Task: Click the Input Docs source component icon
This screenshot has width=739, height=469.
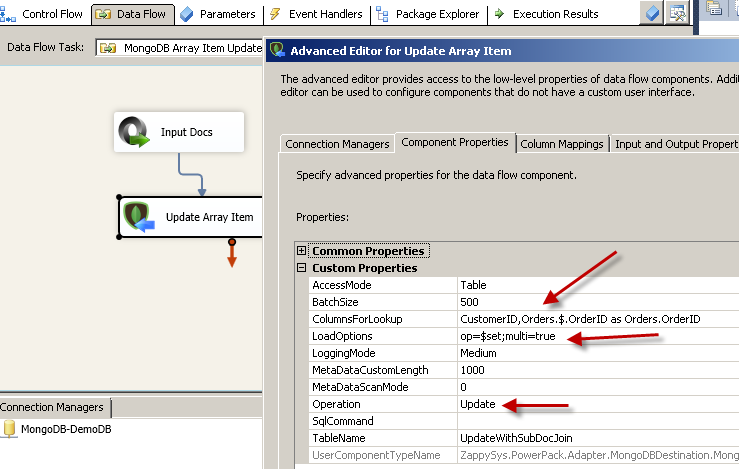Action: point(134,132)
